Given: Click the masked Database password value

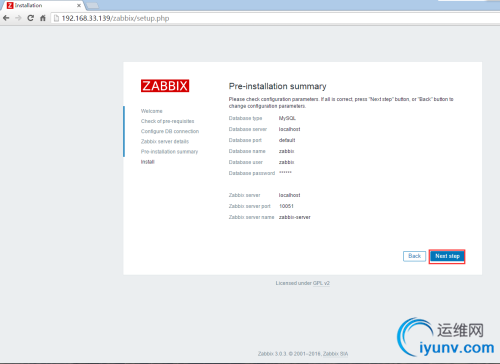Looking at the screenshot, I should [285, 172].
